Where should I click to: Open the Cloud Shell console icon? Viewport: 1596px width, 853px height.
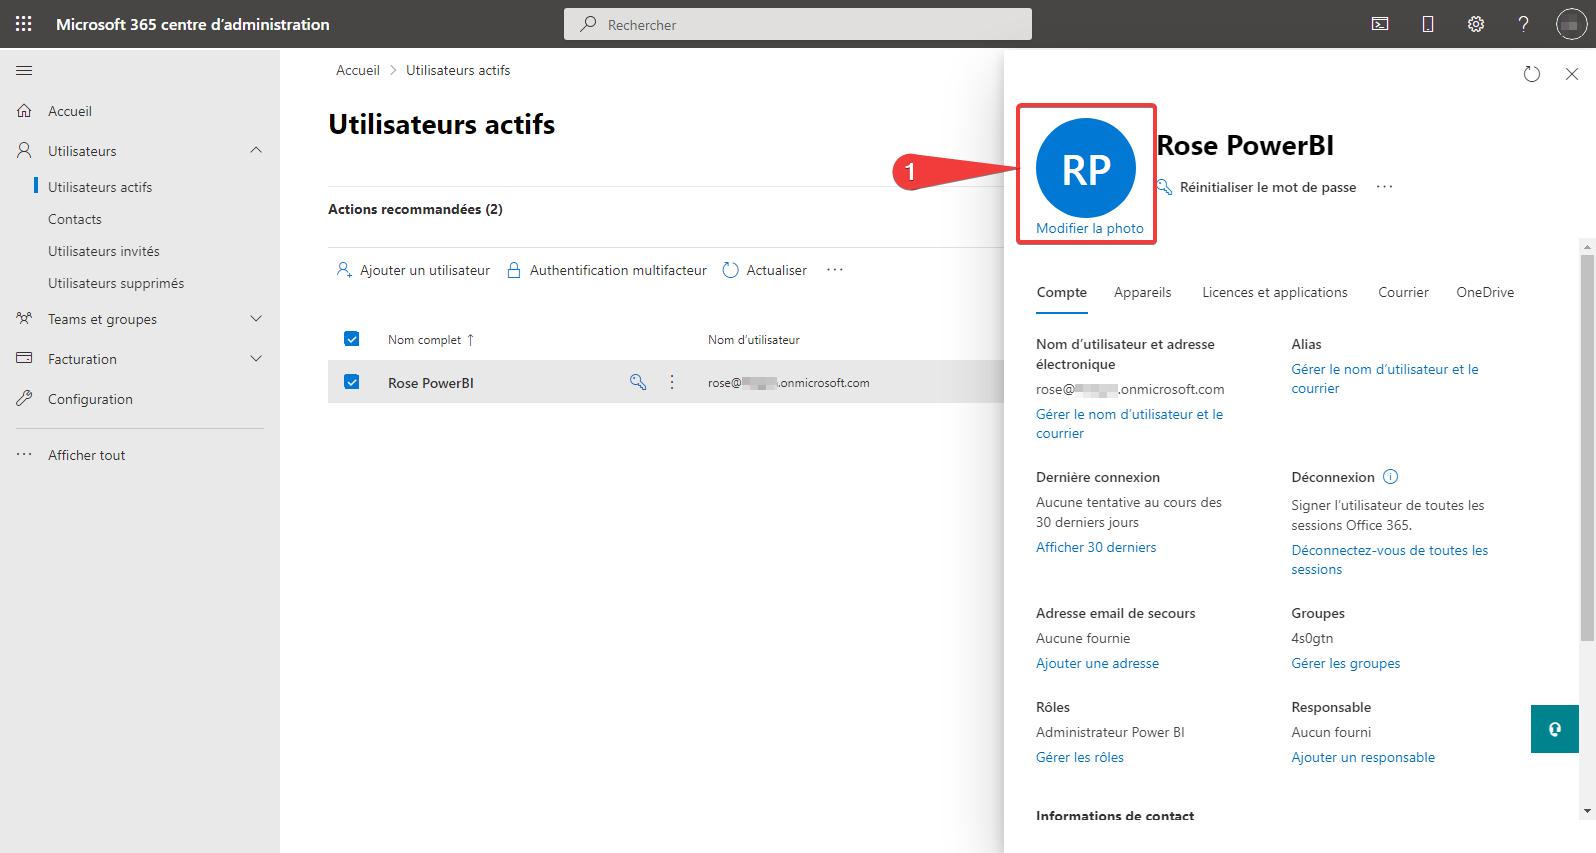pos(1380,24)
